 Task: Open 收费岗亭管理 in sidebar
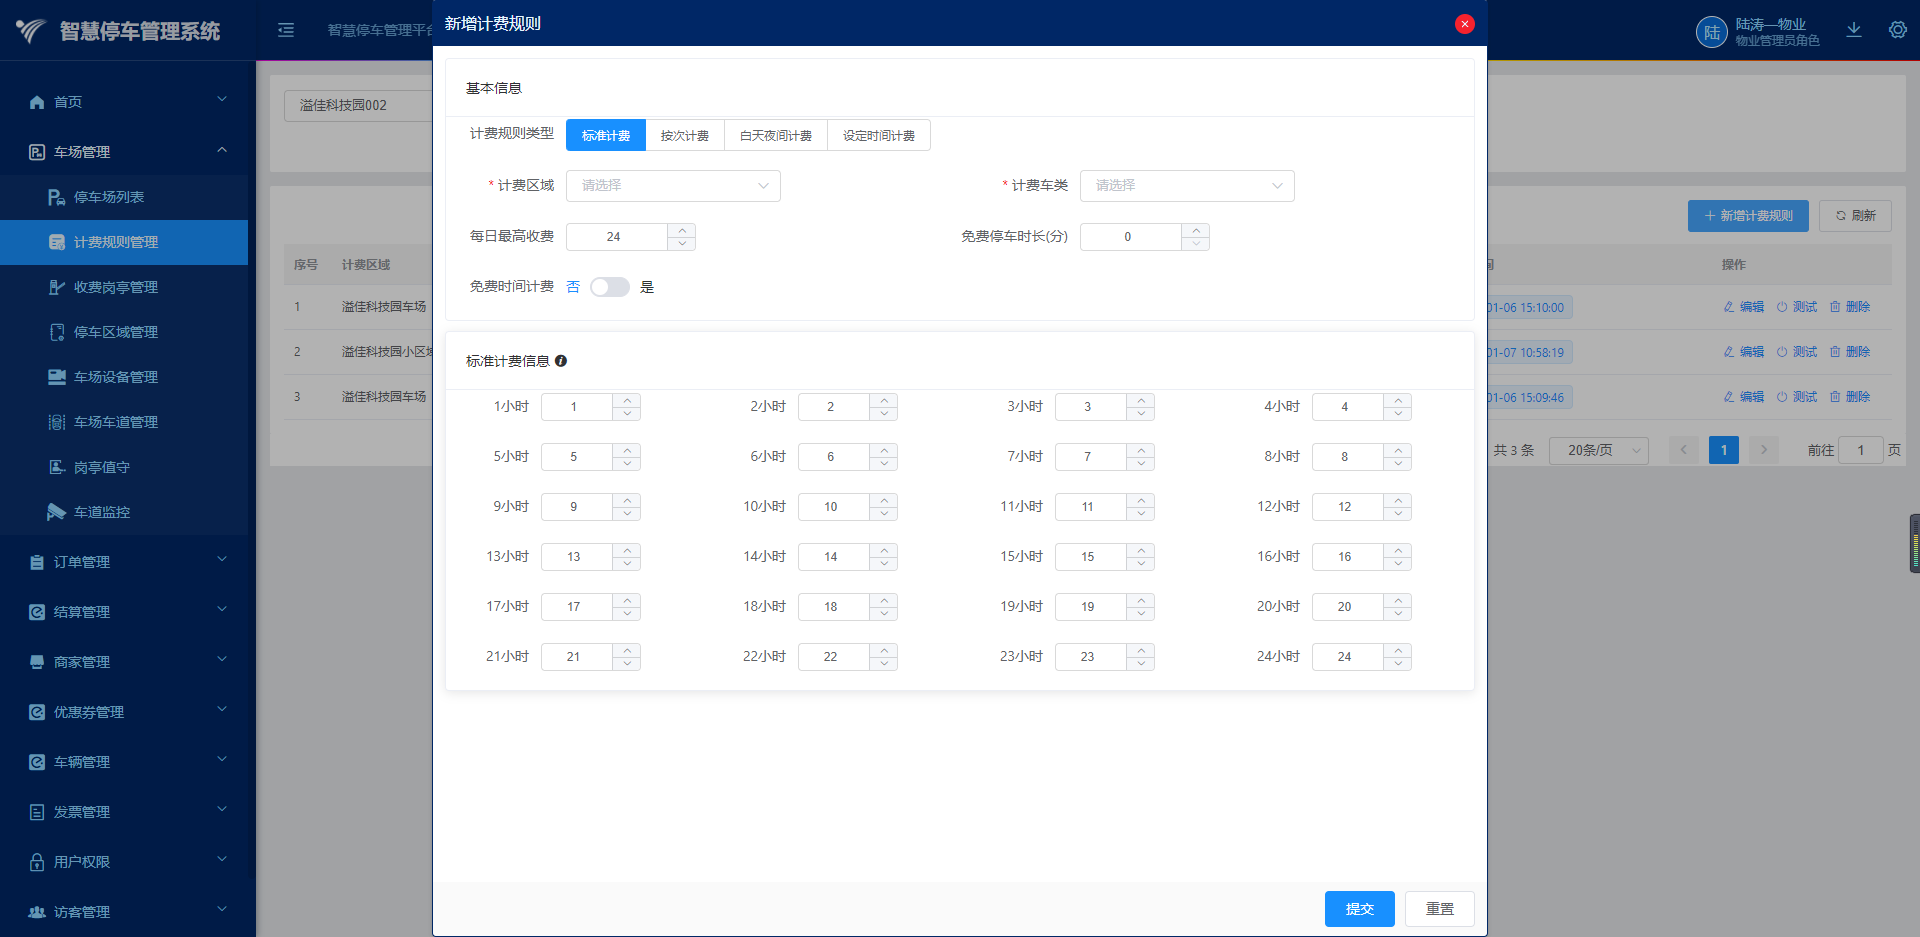pyautogui.click(x=124, y=287)
